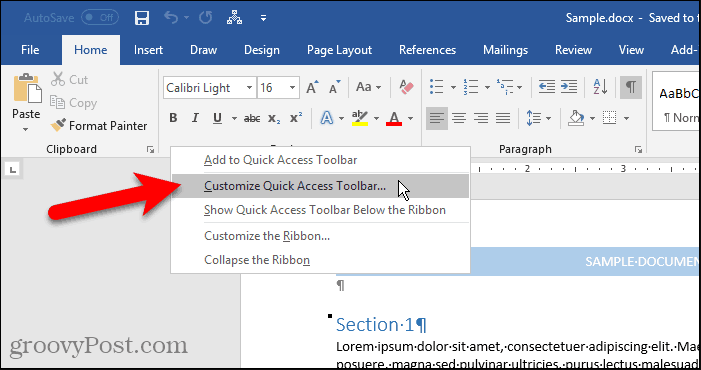Click Copy in Clipboard group

pyautogui.click(x=73, y=103)
